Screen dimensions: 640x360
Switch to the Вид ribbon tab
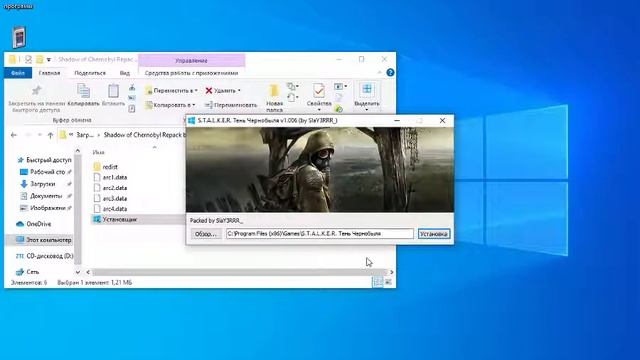point(124,73)
